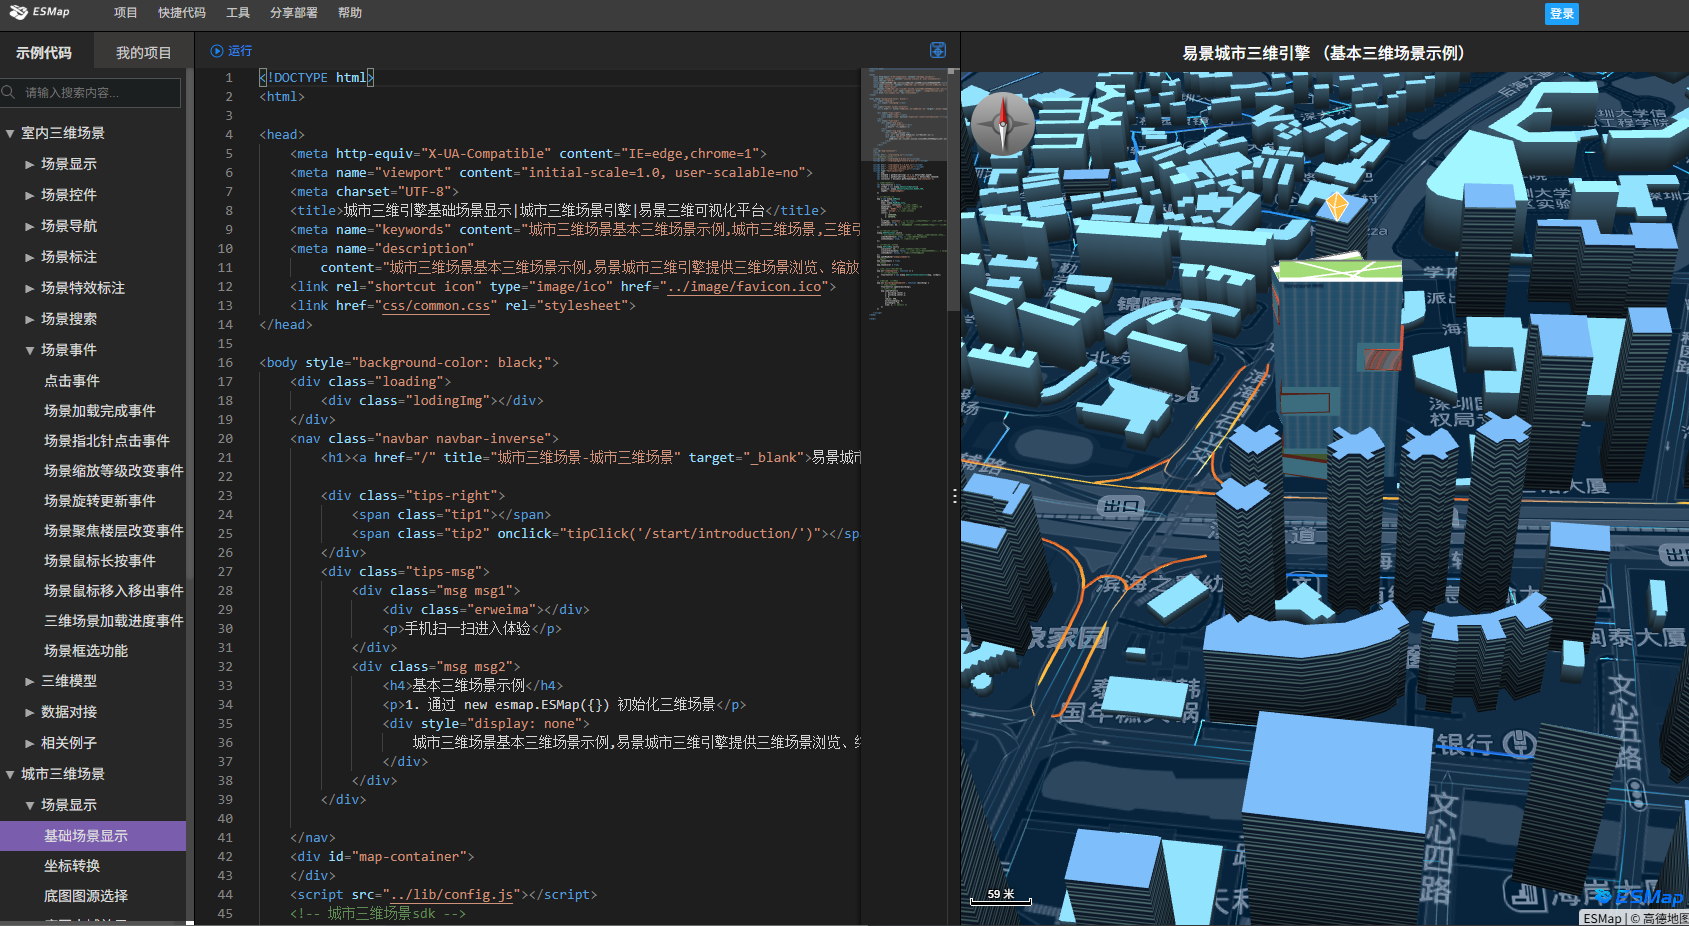Expand the first 场景显示 node
Image resolution: width=1689 pixels, height=926 pixels.
30,164
